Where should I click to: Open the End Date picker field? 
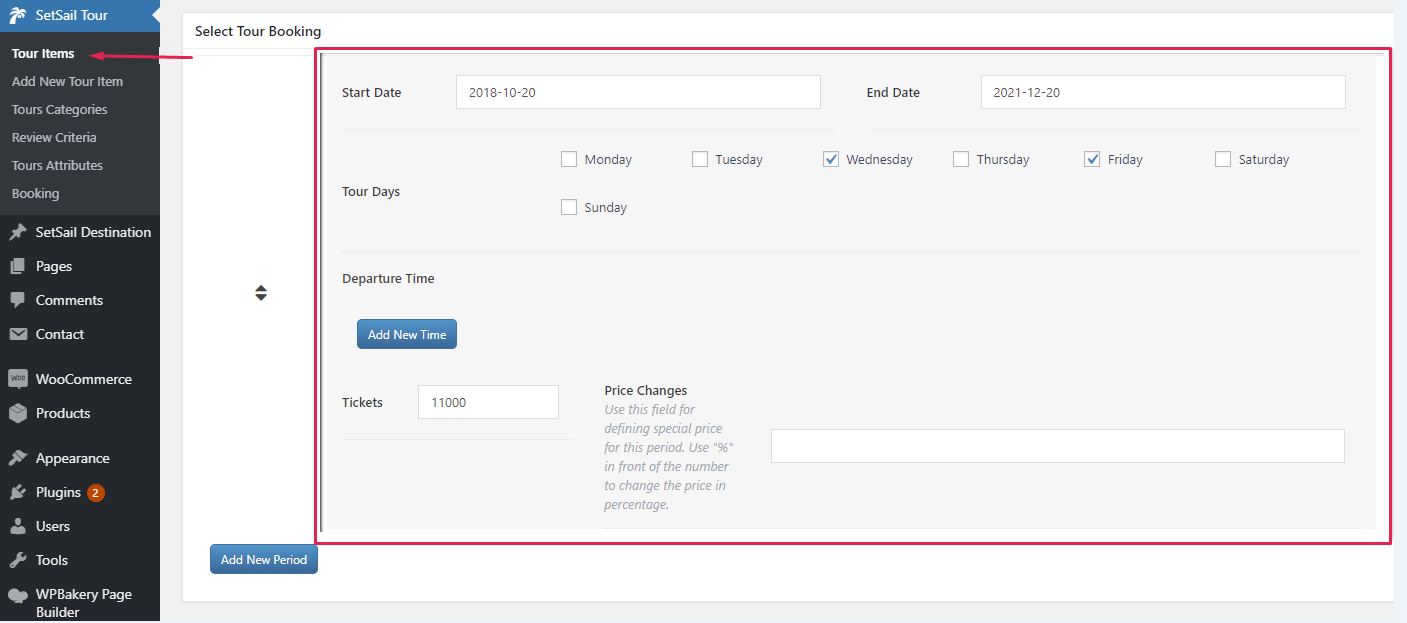tap(1162, 92)
